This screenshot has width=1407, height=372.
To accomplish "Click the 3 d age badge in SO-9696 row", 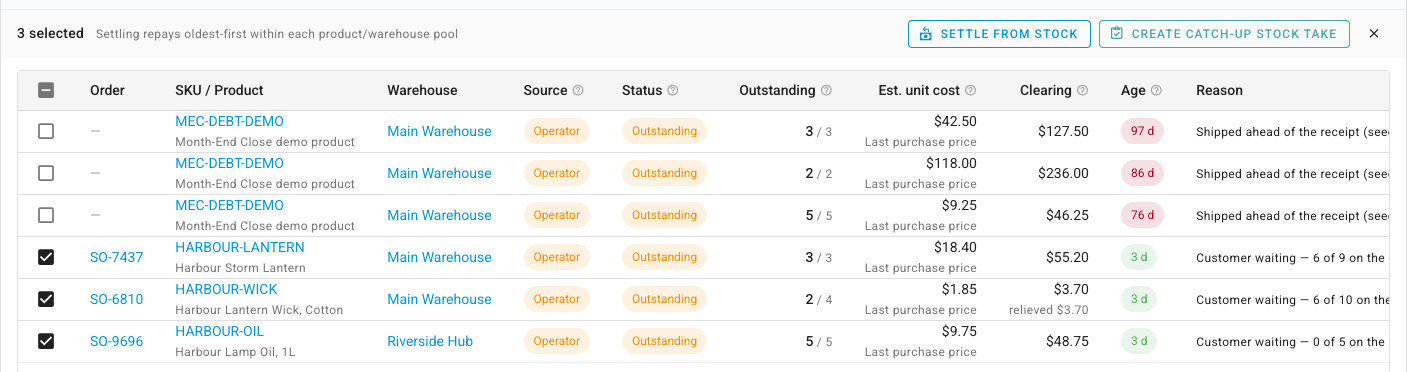I will point(1139,341).
